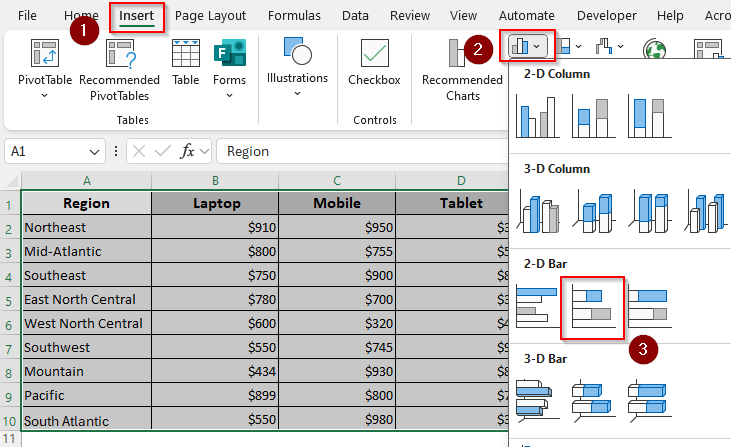Select 3-D Stacked Column chart
The width and height of the screenshot is (731, 447).
(x=593, y=211)
